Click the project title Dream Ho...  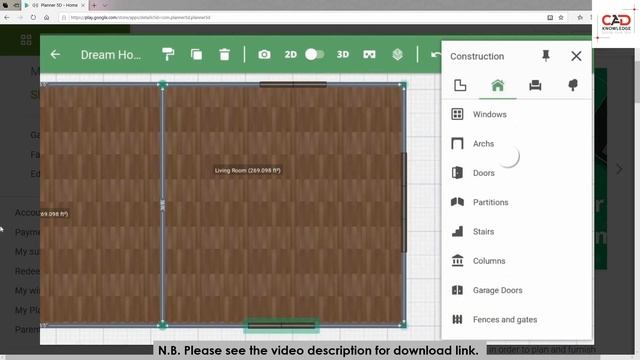[x=111, y=55]
